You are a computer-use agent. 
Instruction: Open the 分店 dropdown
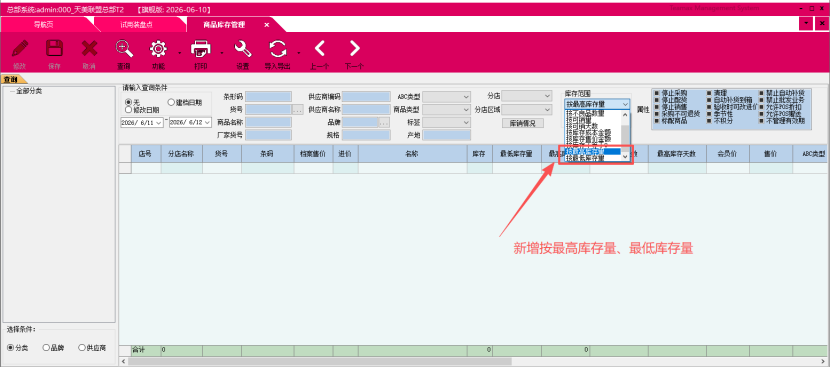(x=527, y=96)
